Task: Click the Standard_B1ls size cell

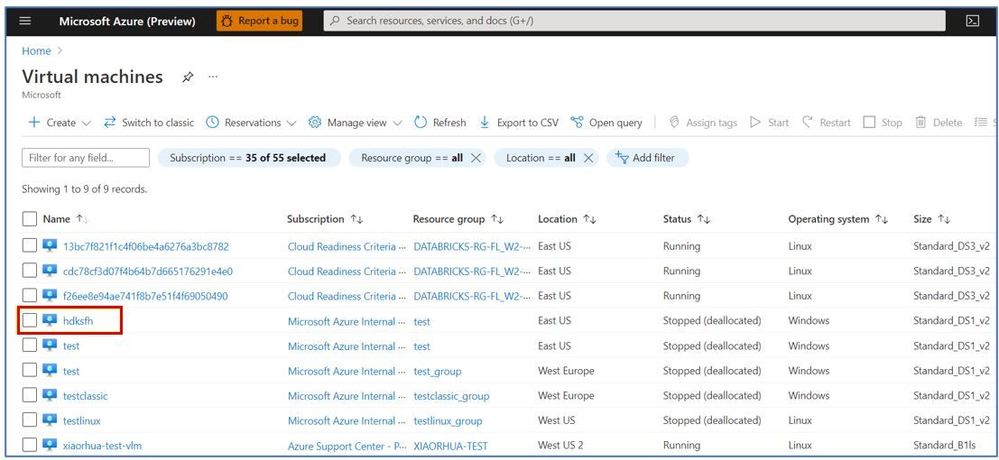Action: click(x=944, y=445)
